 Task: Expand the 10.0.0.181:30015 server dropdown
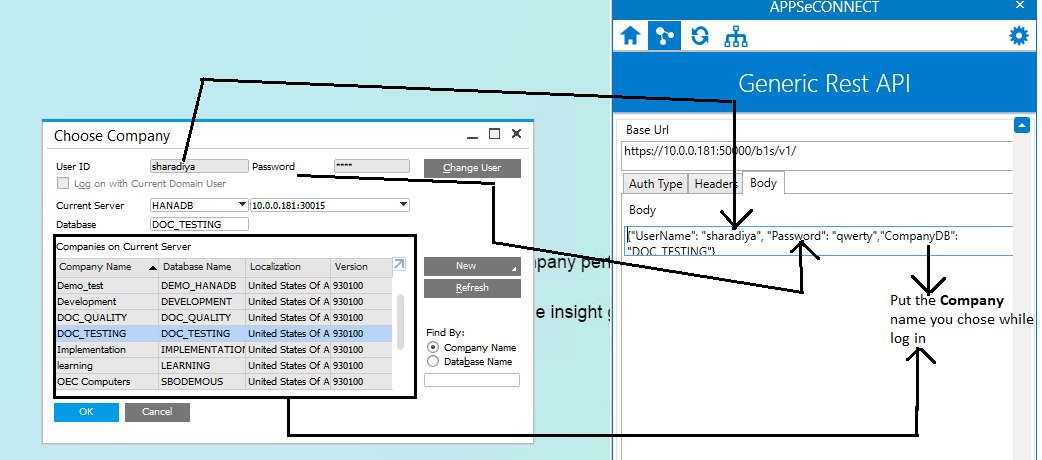(x=403, y=205)
